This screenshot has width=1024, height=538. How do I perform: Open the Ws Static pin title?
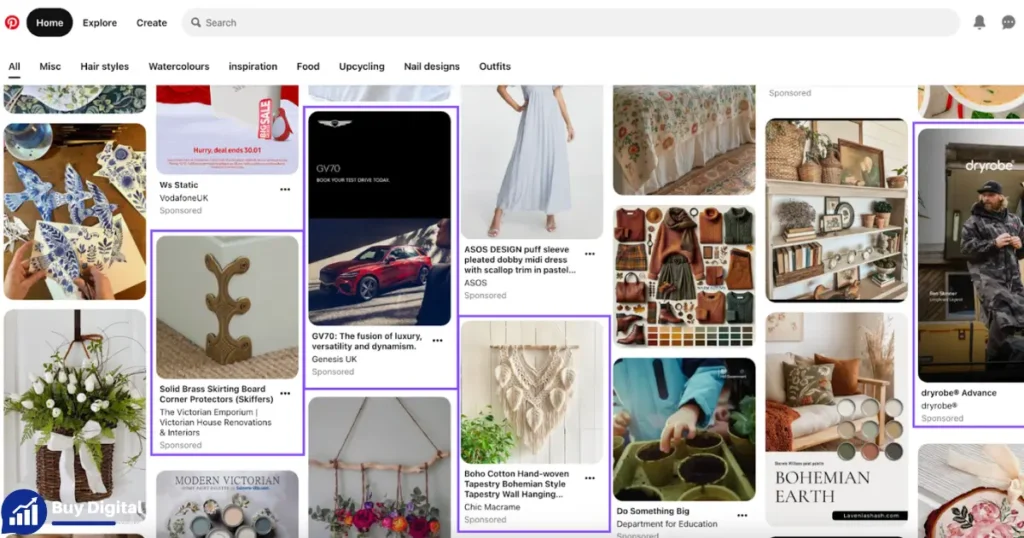pos(178,185)
